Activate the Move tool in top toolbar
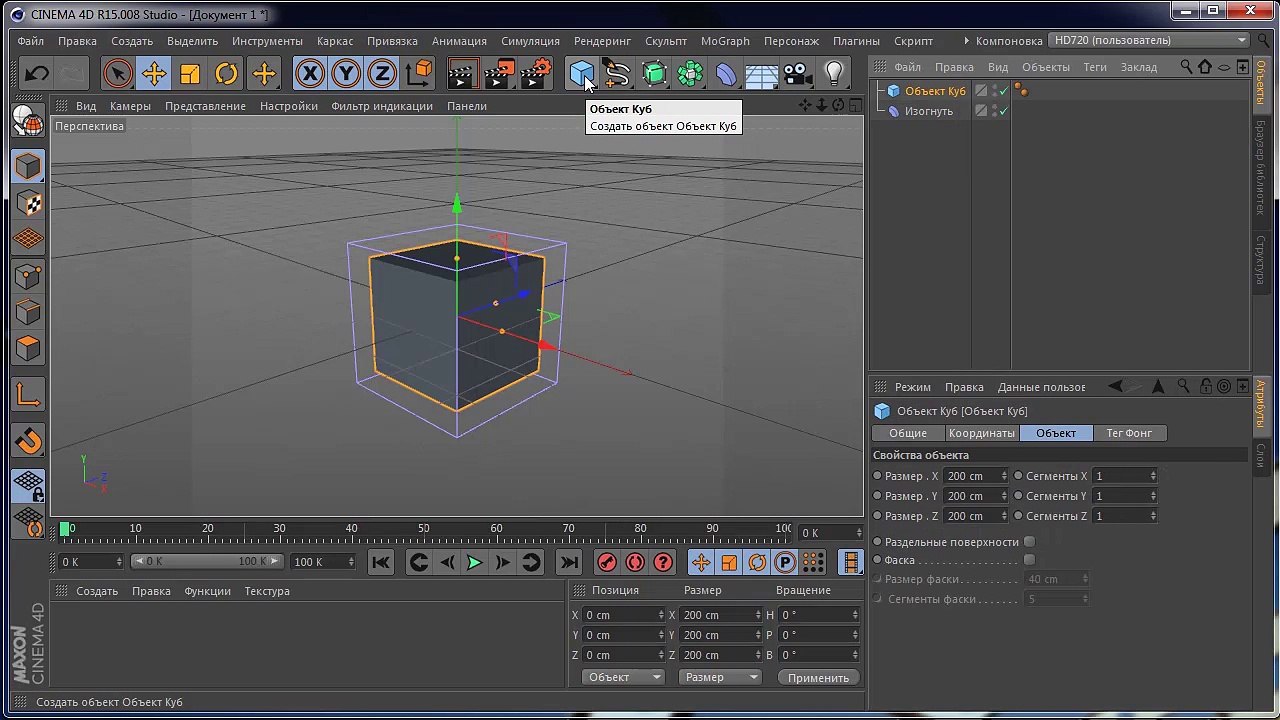Screen dimensions: 1280x720 pyautogui.click(x=154, y=73)
